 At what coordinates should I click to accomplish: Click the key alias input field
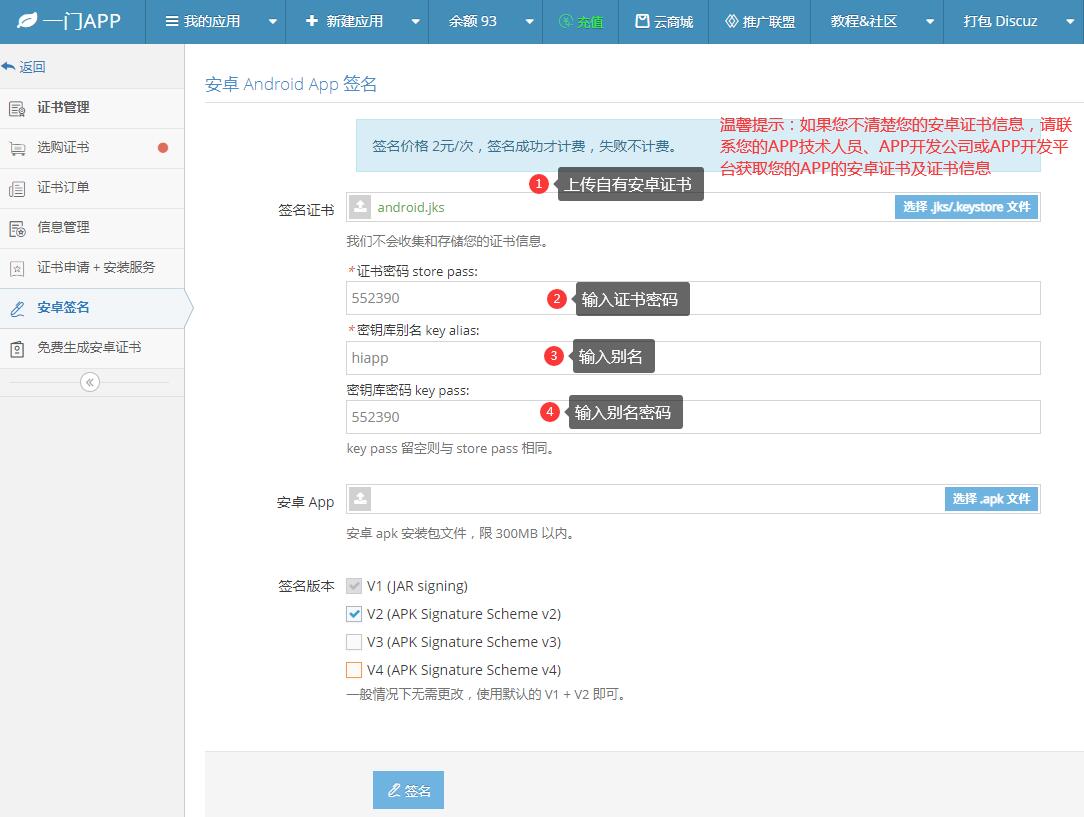693,357
